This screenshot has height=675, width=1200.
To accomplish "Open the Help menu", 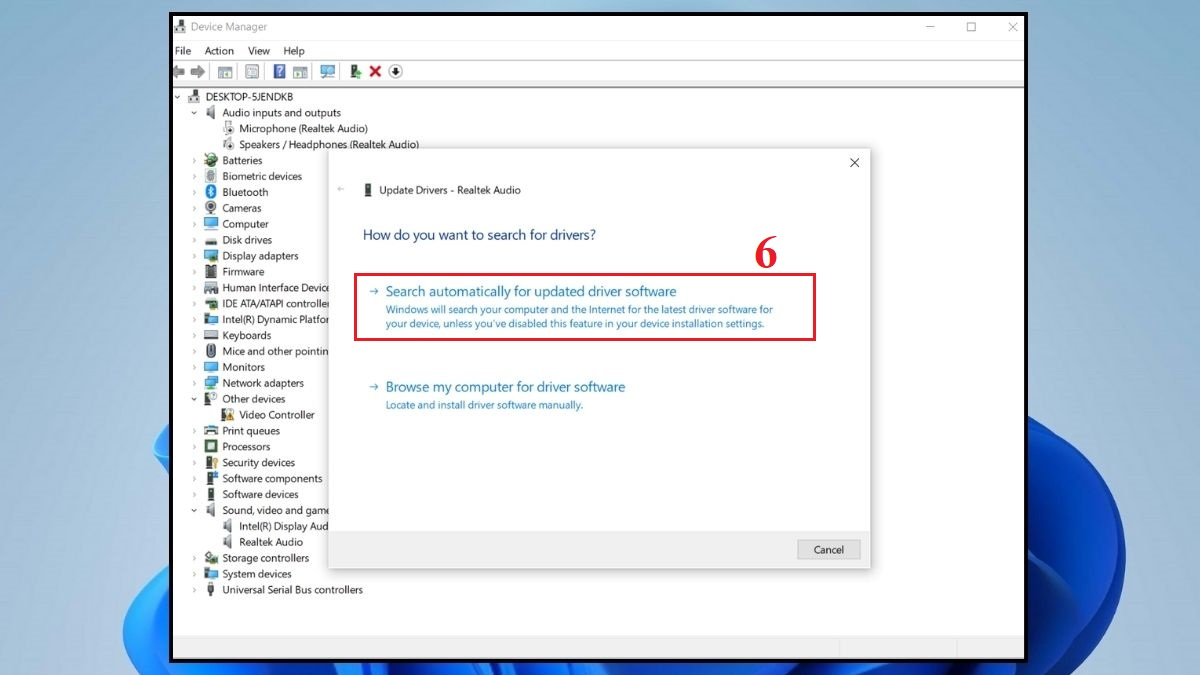I will tap(294, 51).
